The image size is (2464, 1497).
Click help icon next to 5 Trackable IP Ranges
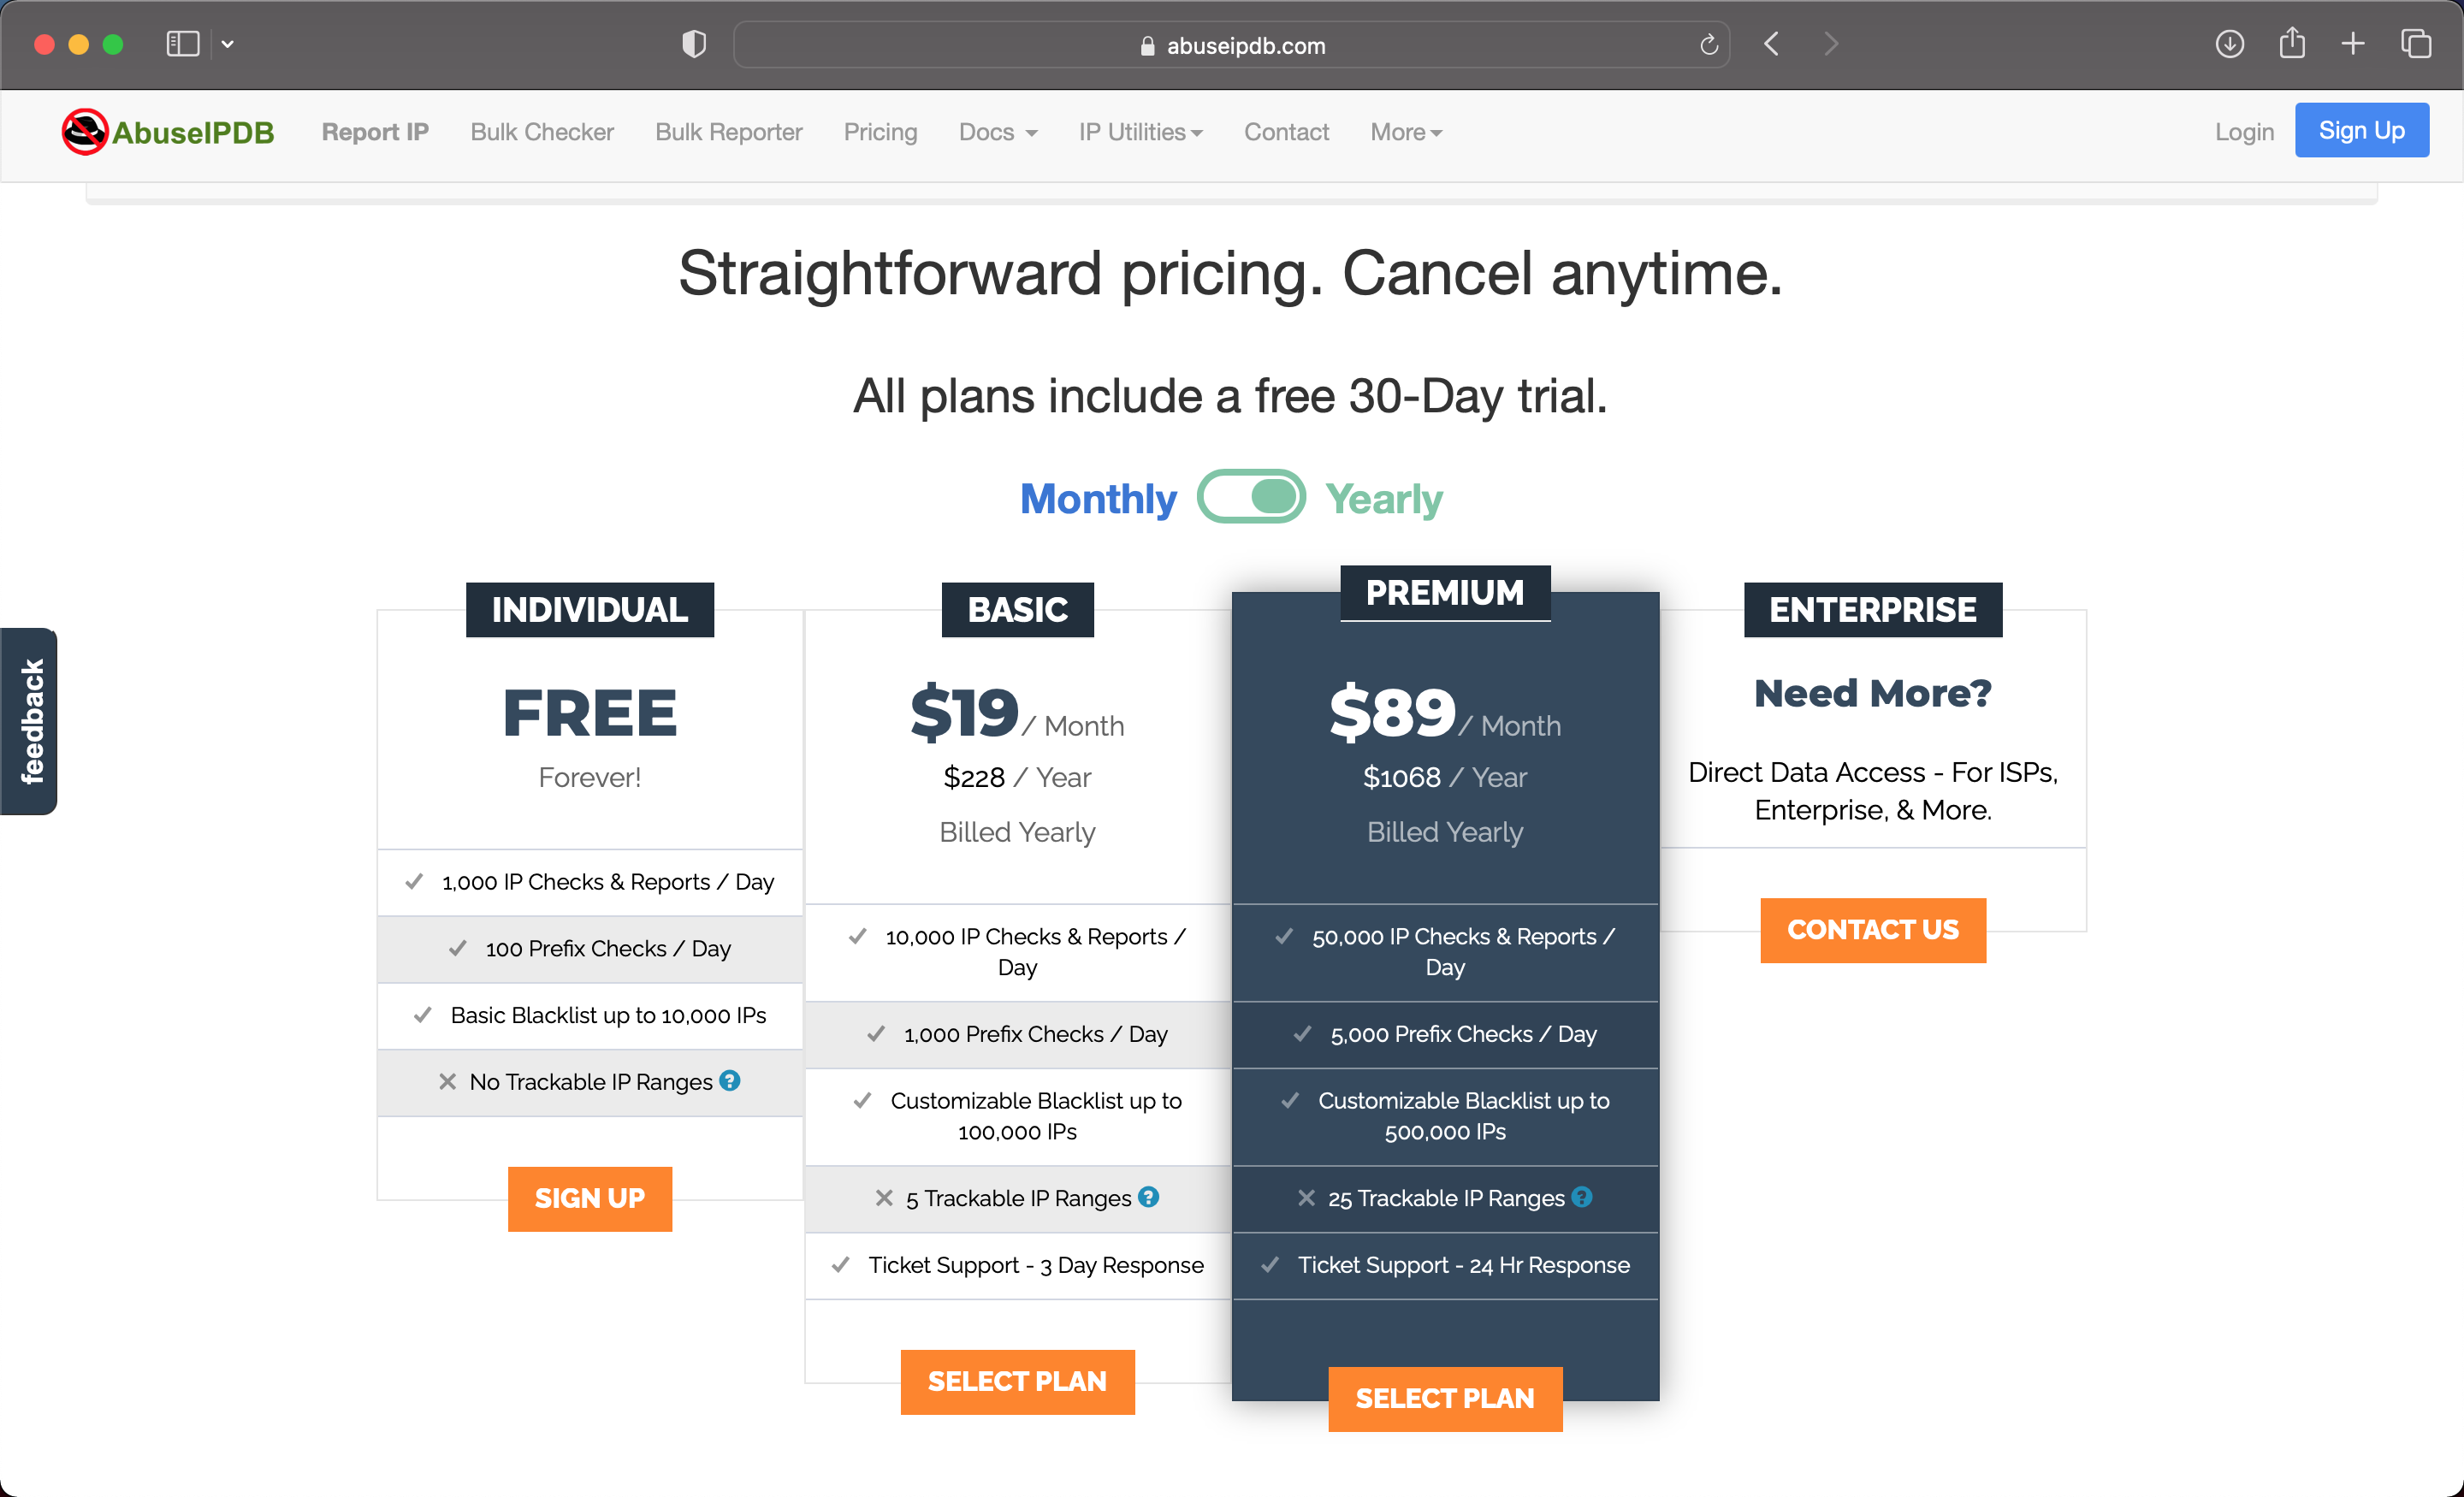(1149, 1197)
